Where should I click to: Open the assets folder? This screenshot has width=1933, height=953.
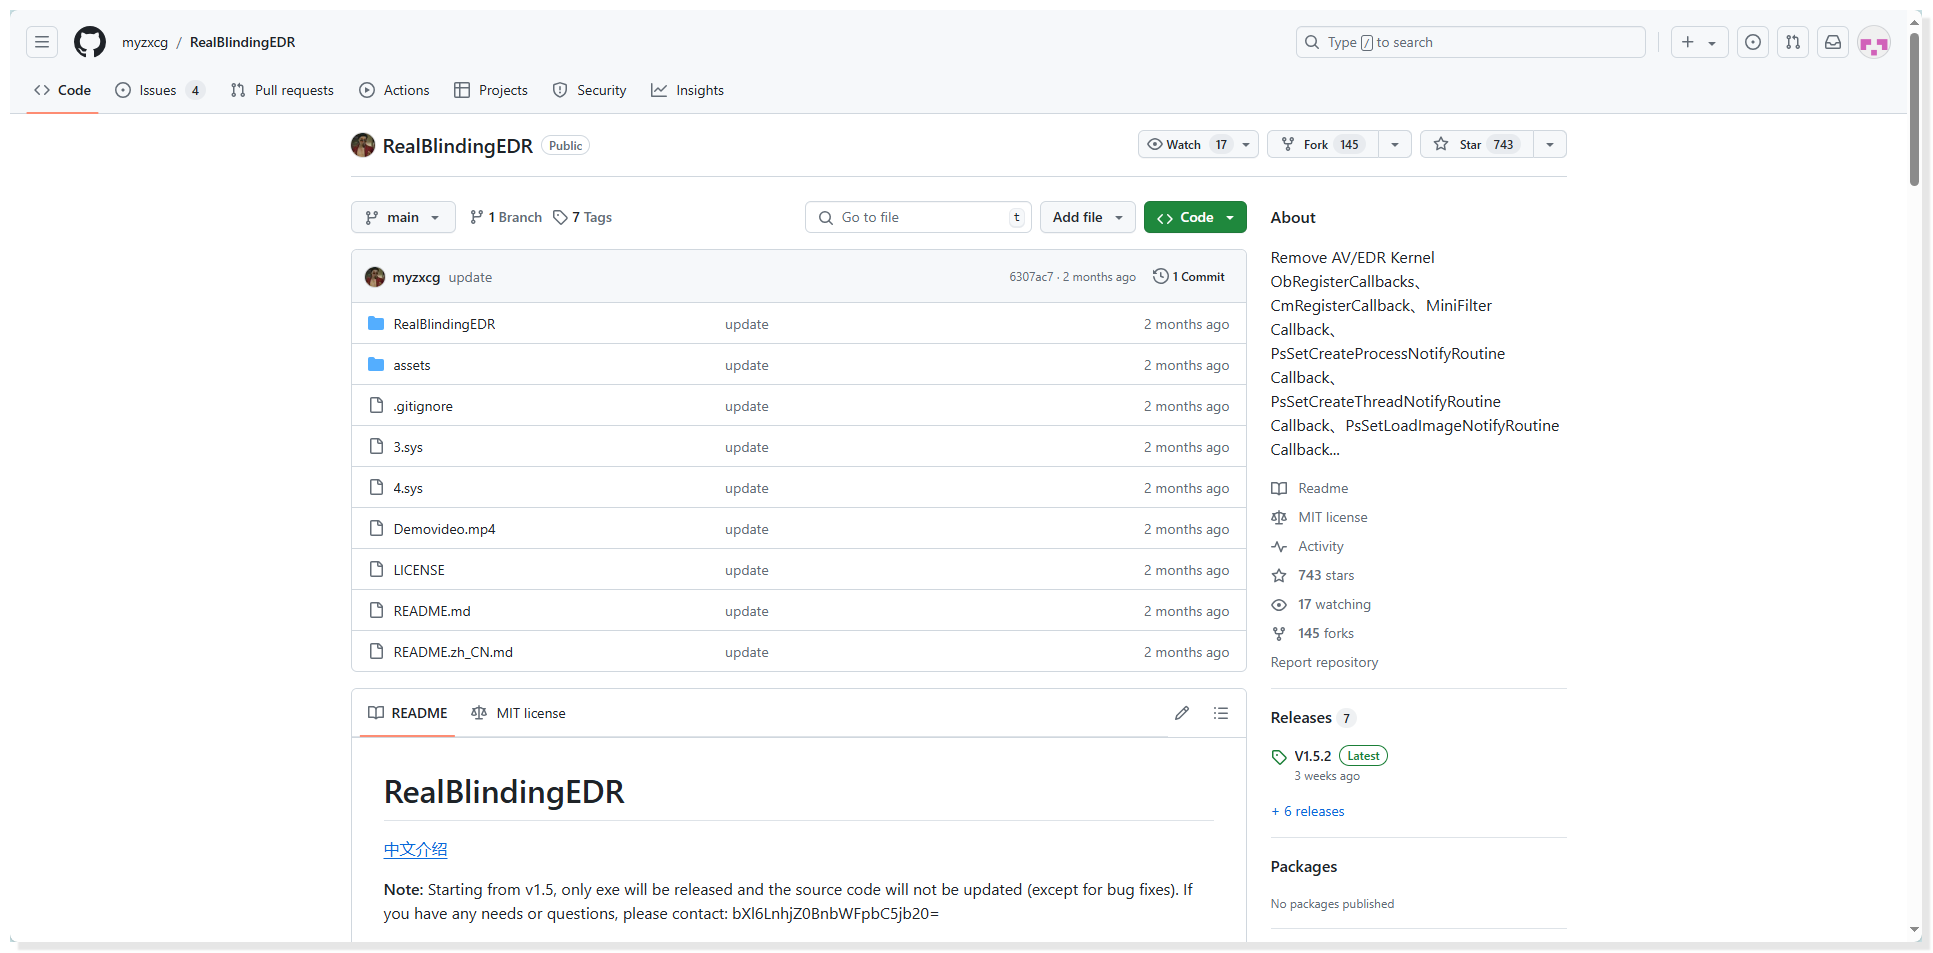(411, 365)
